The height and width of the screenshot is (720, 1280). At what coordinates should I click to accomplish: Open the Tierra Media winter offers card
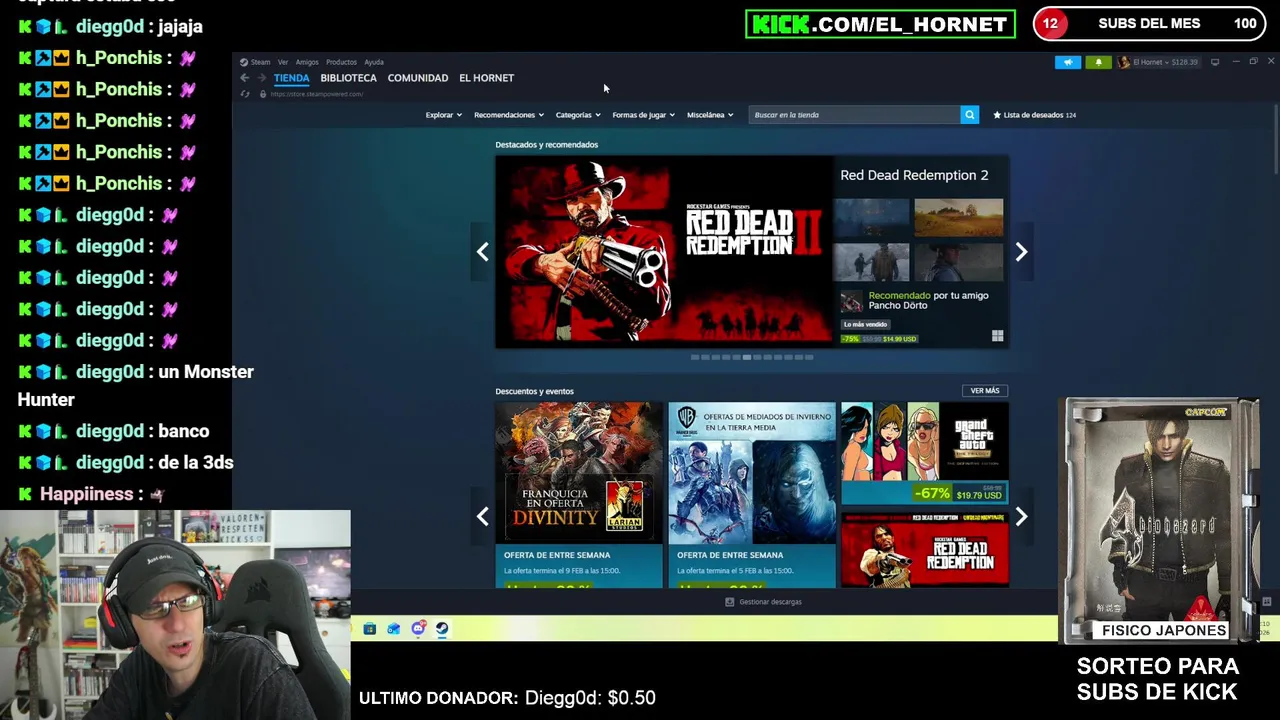pyautogui.click(x=752, y=495)
